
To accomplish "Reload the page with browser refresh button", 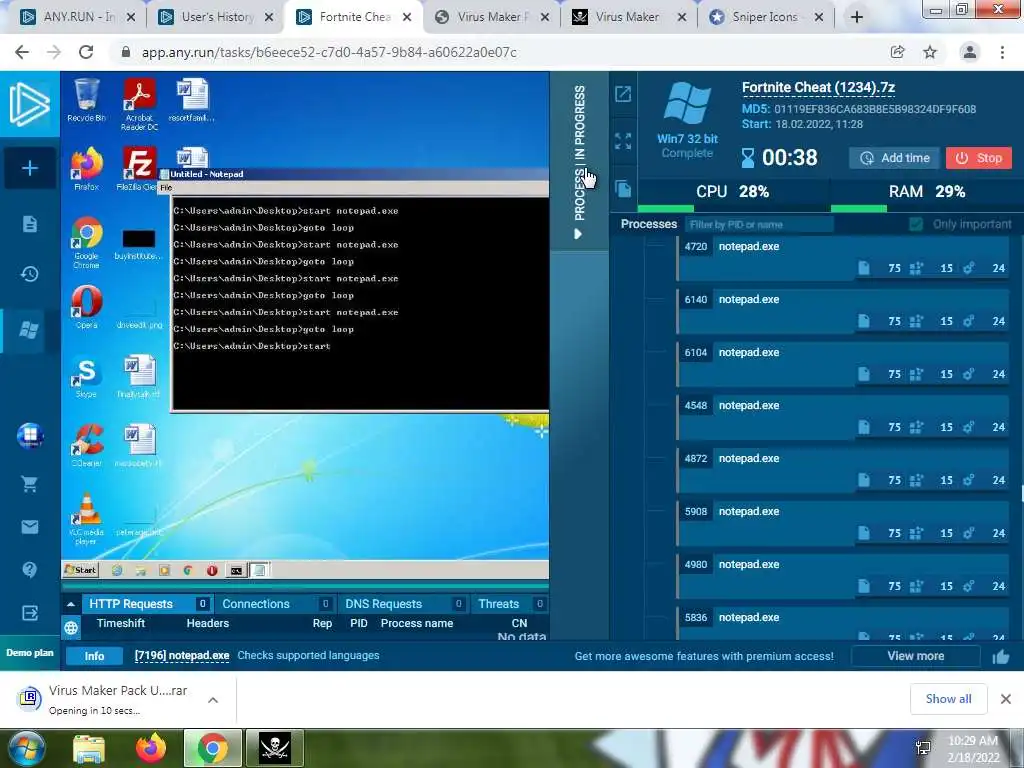I will tap(86, 52).
